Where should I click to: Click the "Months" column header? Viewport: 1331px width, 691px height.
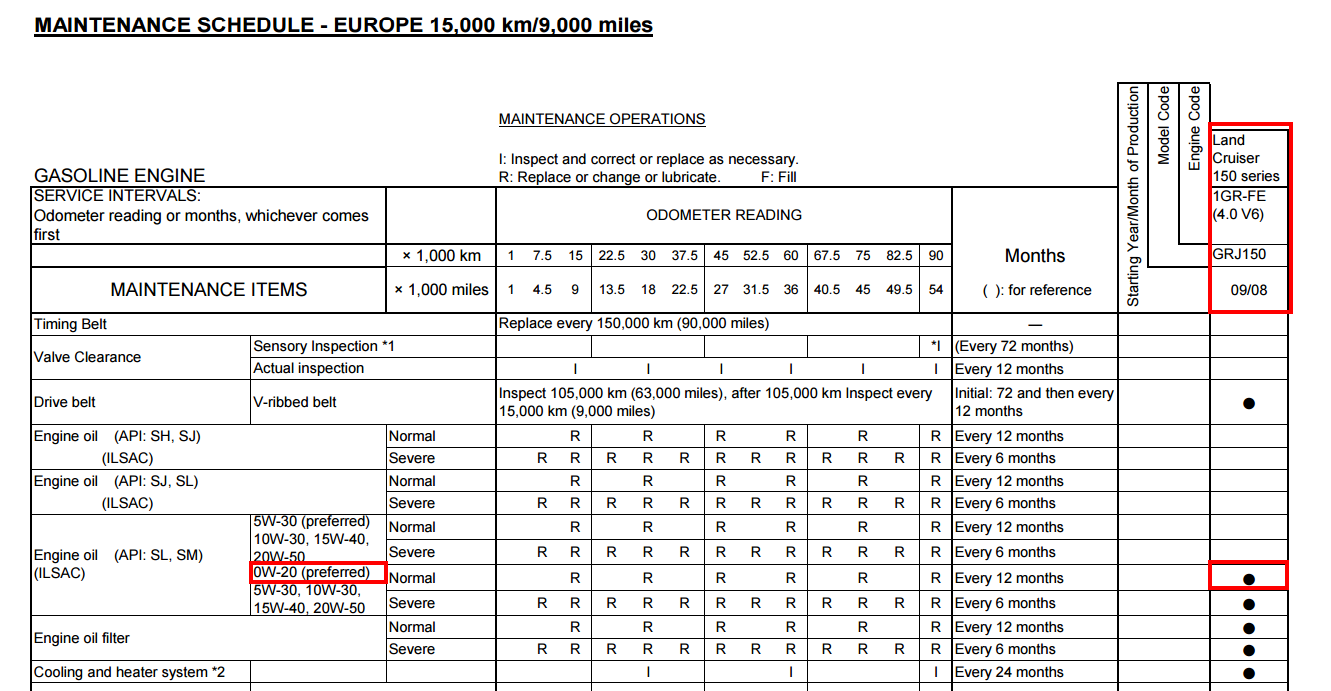click(x=1035, y=256)
